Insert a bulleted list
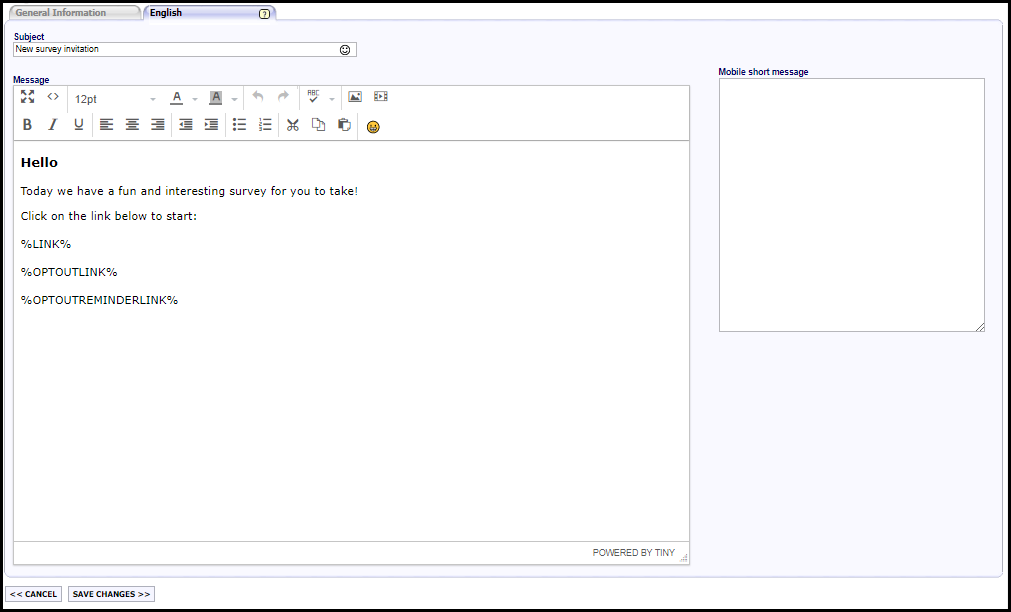The height and width of the screenshot is (612, 1011). [x=239, y=124]
